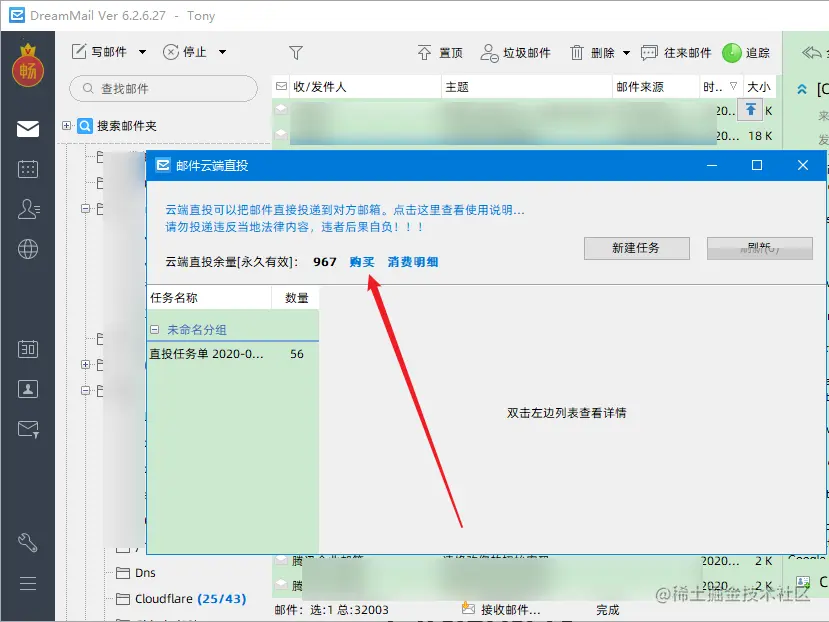Select task row 直投任务单 2020-0...
This screenshot has height=622, width=829.
pos(233,354)
